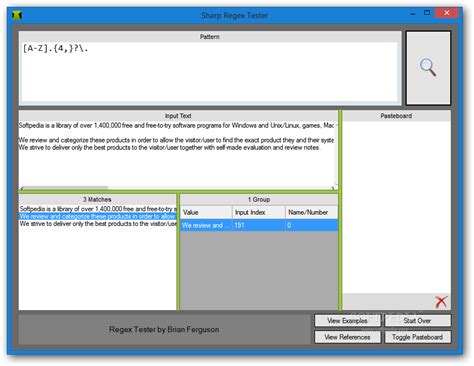The image size is (474, 366).
Task: Click the Name/Number cell showing 0
Action: click(311, 225)
